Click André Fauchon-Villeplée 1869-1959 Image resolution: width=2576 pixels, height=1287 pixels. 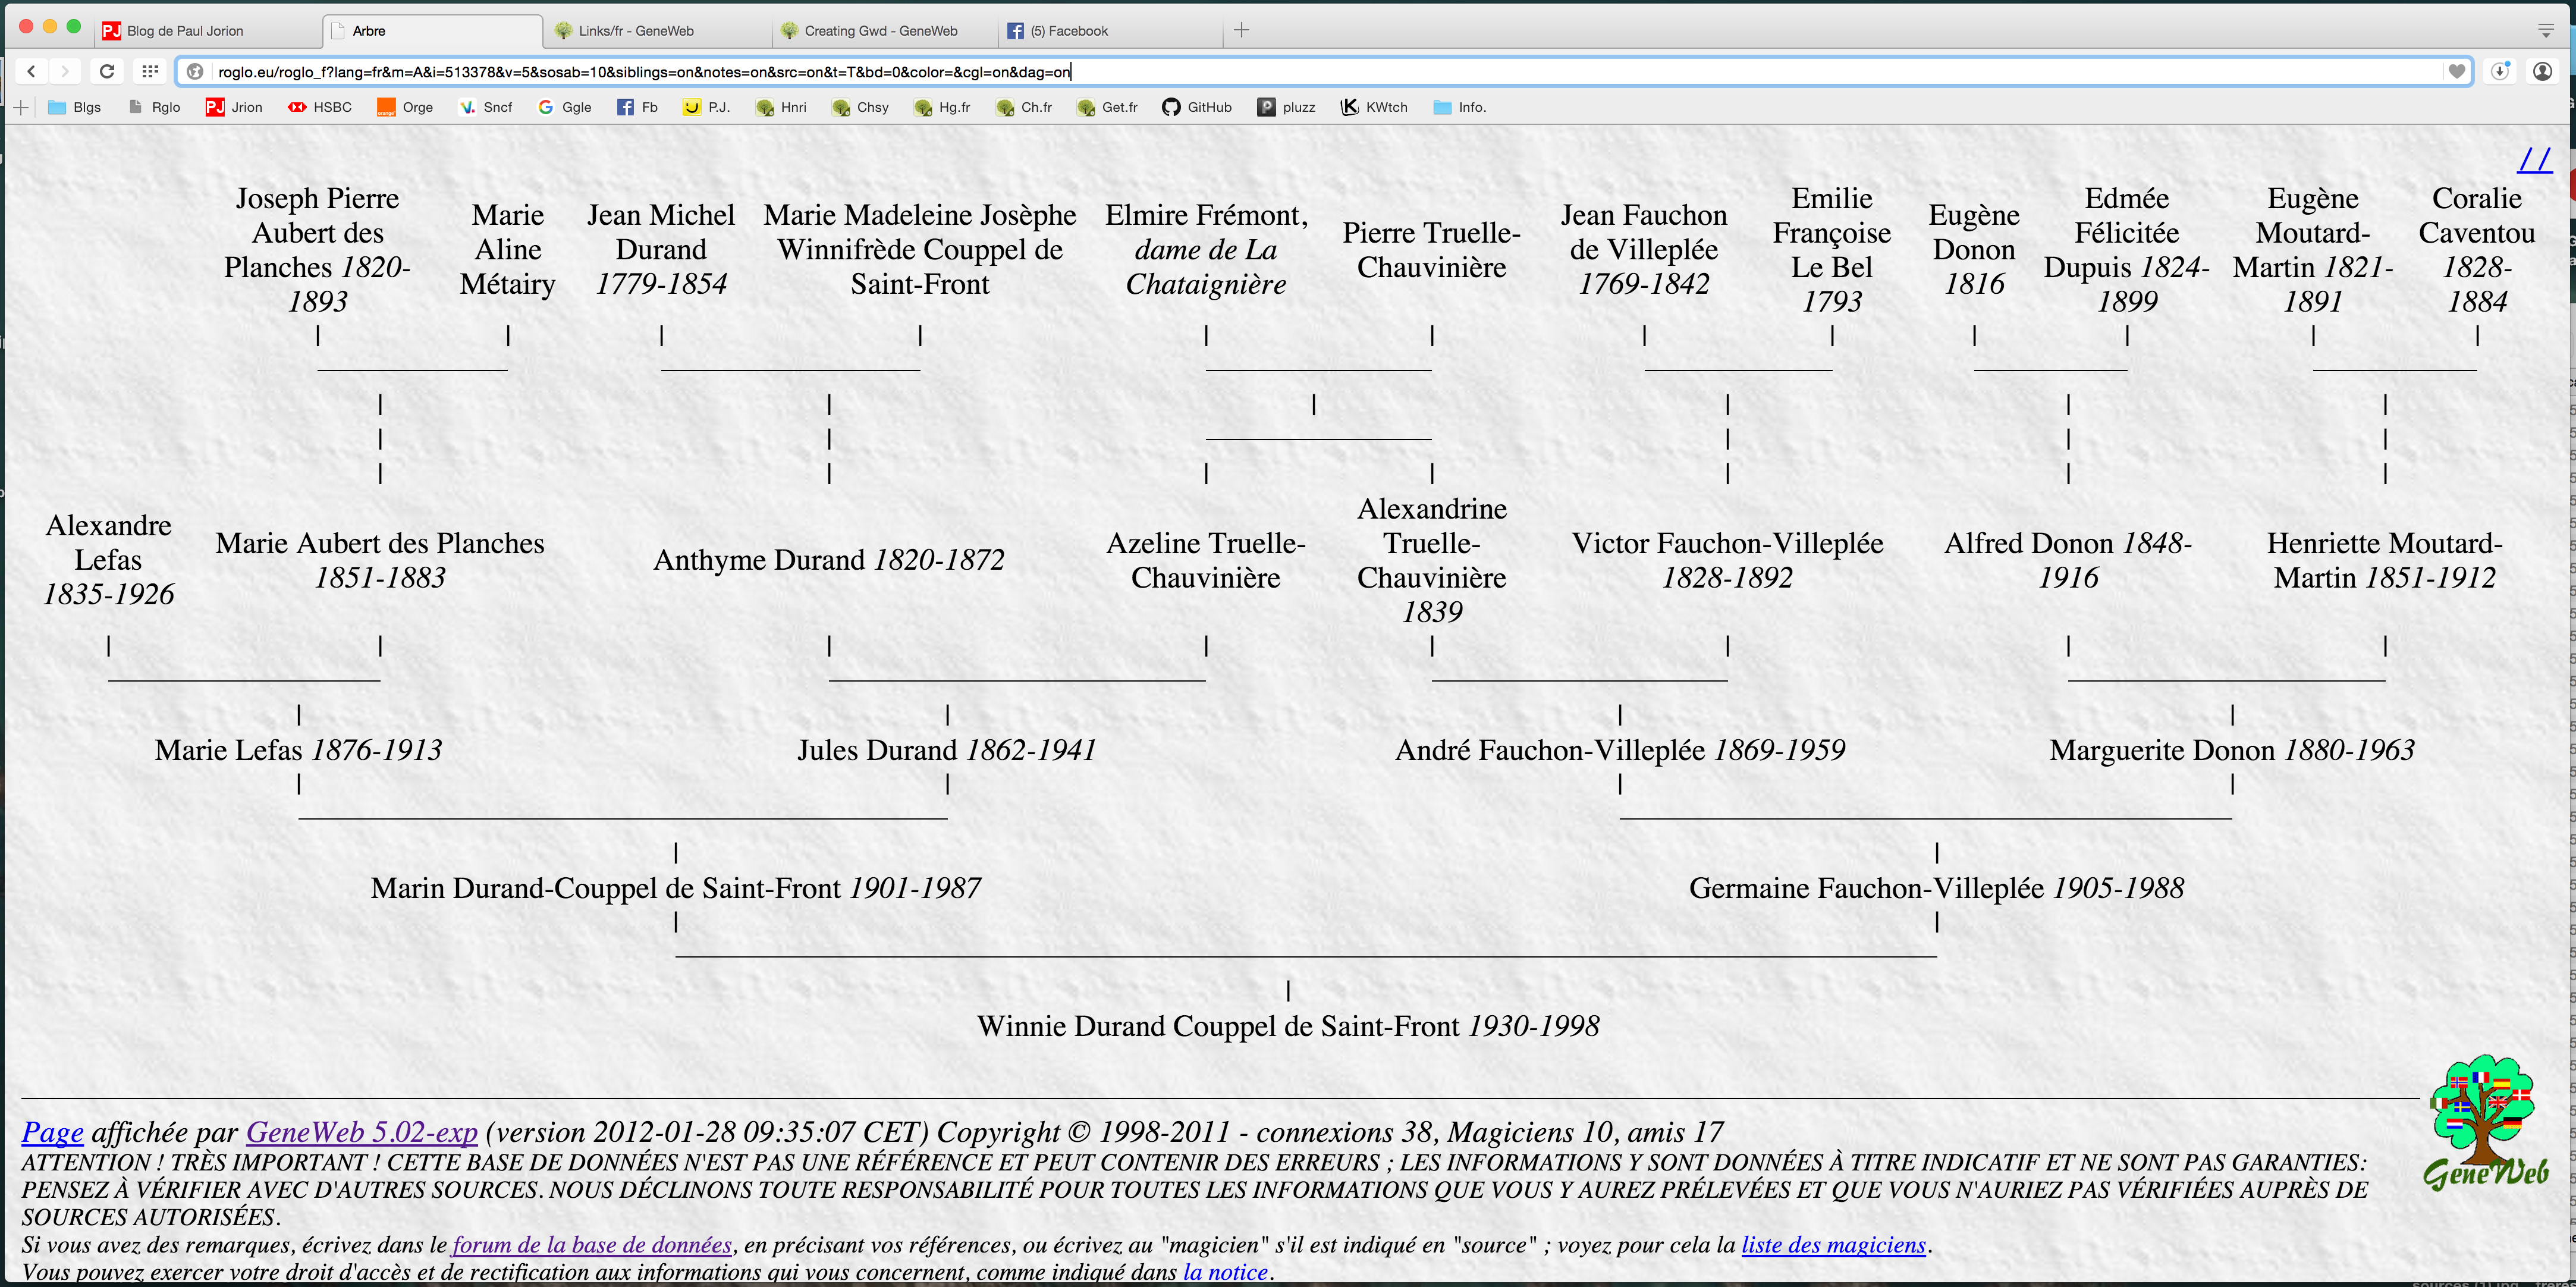tap(1620, 750)
